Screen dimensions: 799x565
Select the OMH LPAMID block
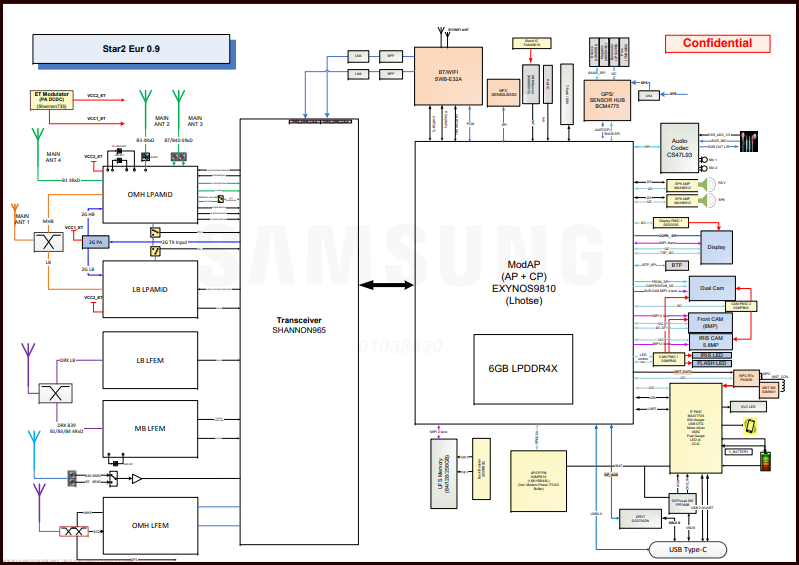pyautogui.click(x=150, y=195)
